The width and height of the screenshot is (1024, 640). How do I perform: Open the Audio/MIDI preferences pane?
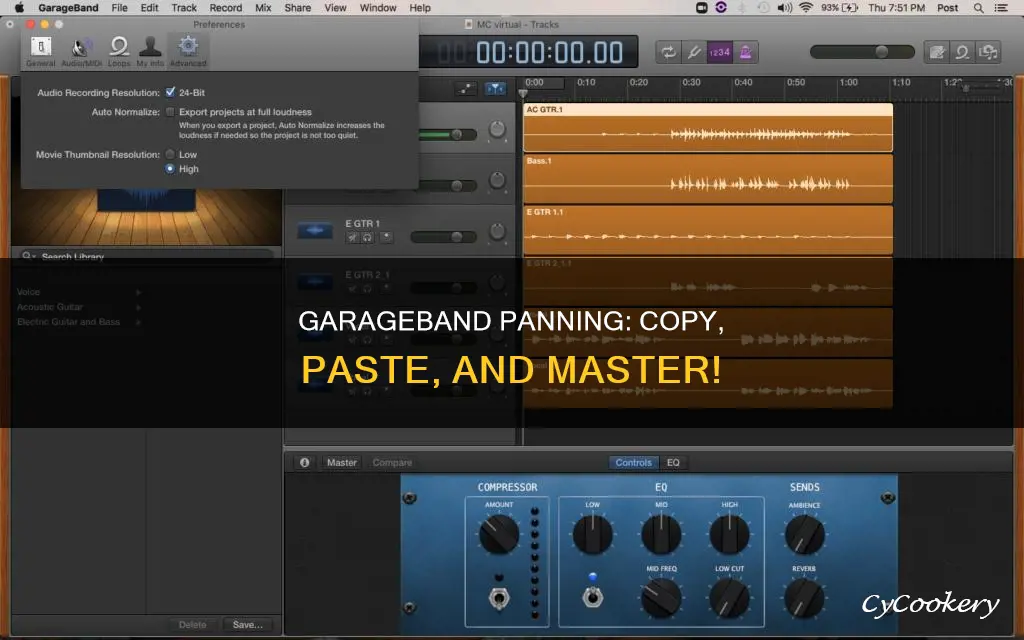point(81,52)
